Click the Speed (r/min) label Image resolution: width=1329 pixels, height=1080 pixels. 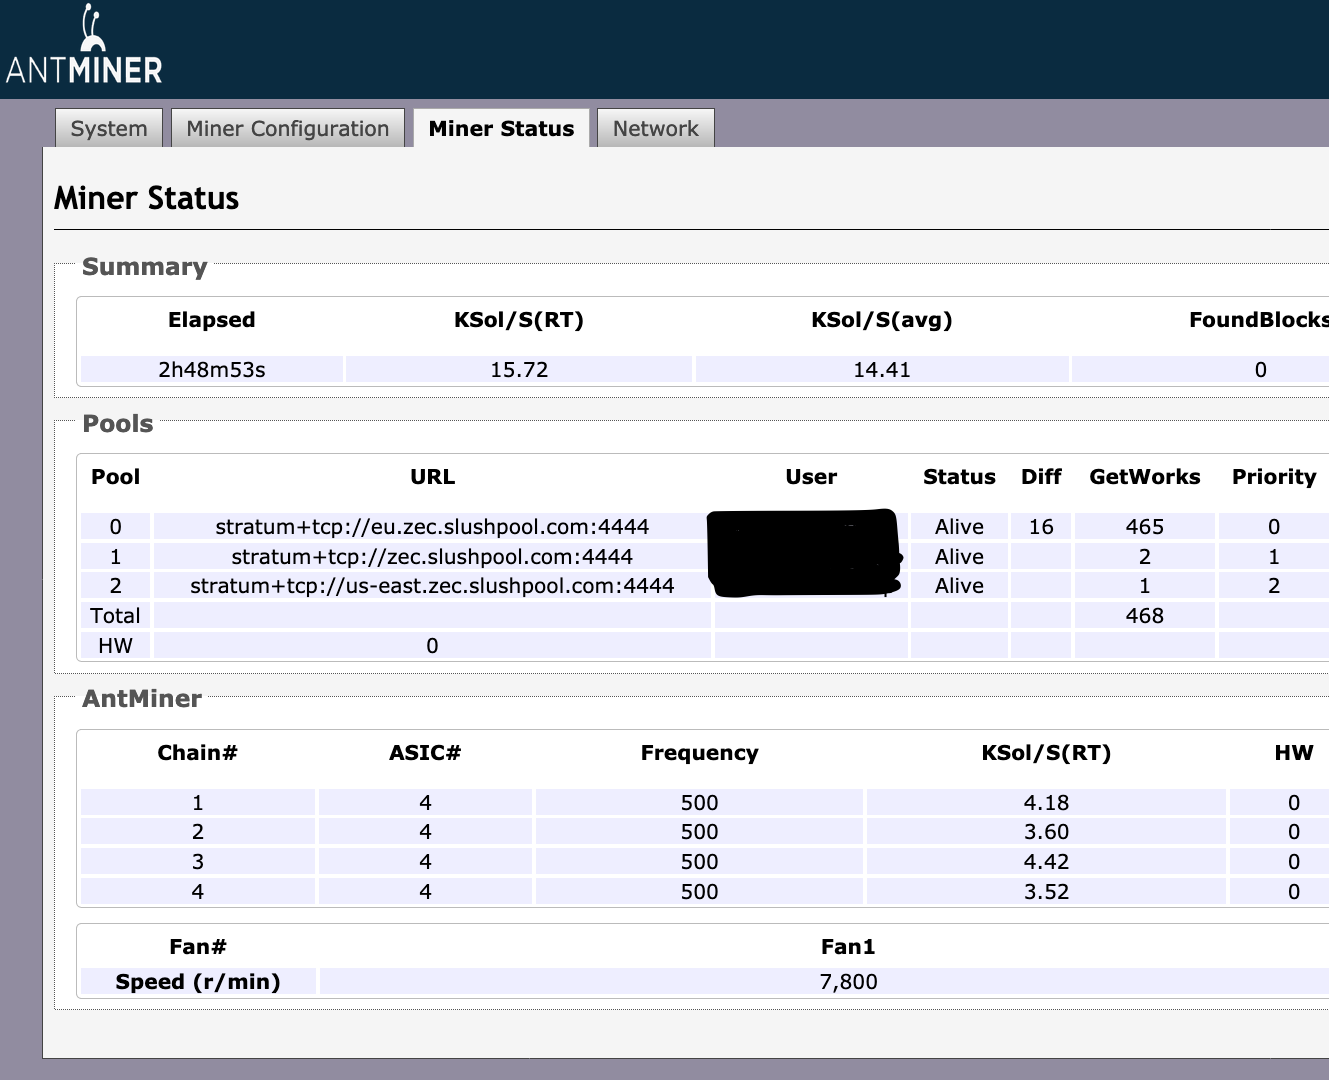click(x=198, y=982)
